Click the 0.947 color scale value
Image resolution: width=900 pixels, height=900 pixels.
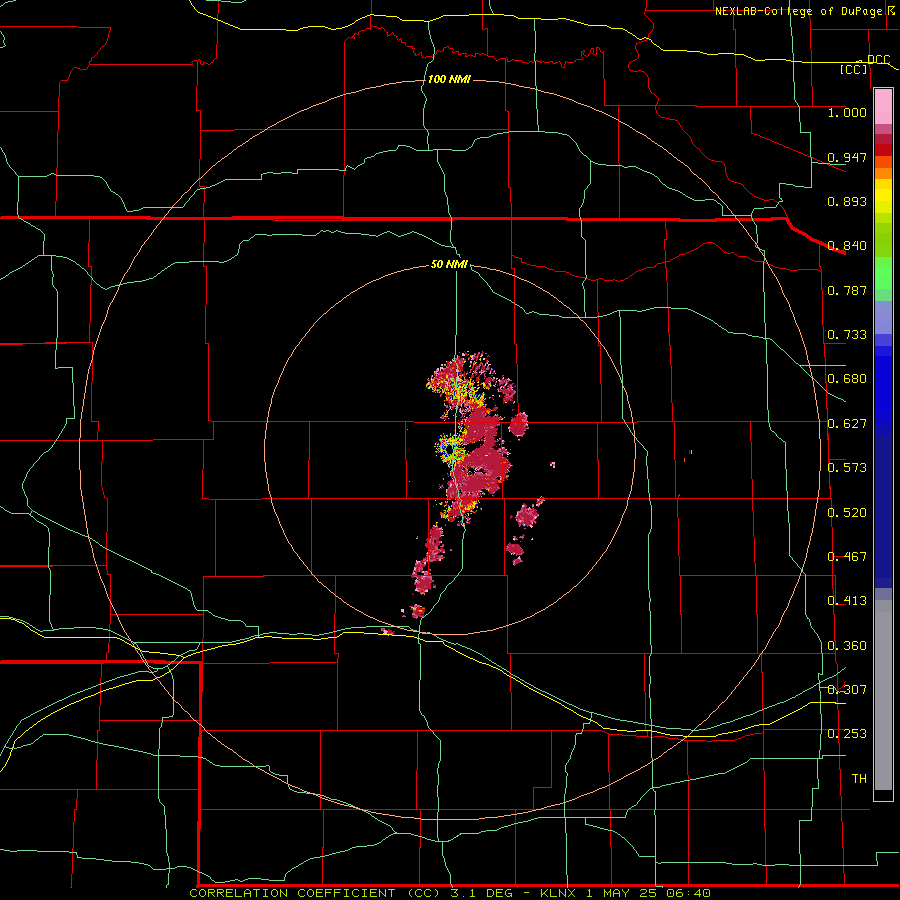tap(847, 157)
